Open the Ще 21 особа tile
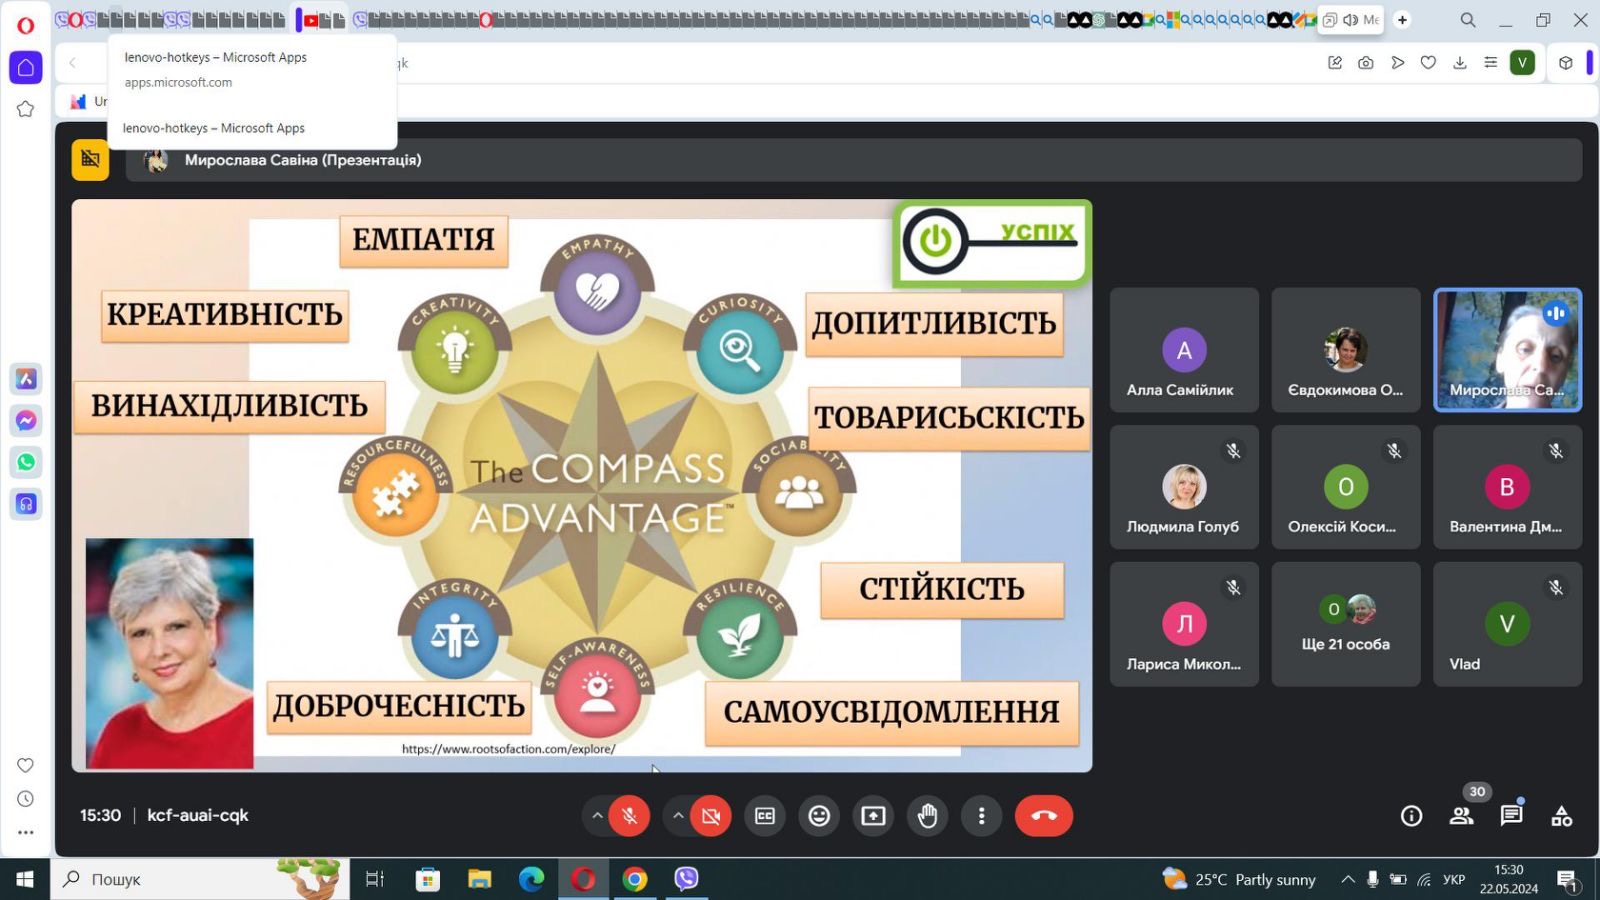Screen dimensions: 1600x900 point(1346,624)
